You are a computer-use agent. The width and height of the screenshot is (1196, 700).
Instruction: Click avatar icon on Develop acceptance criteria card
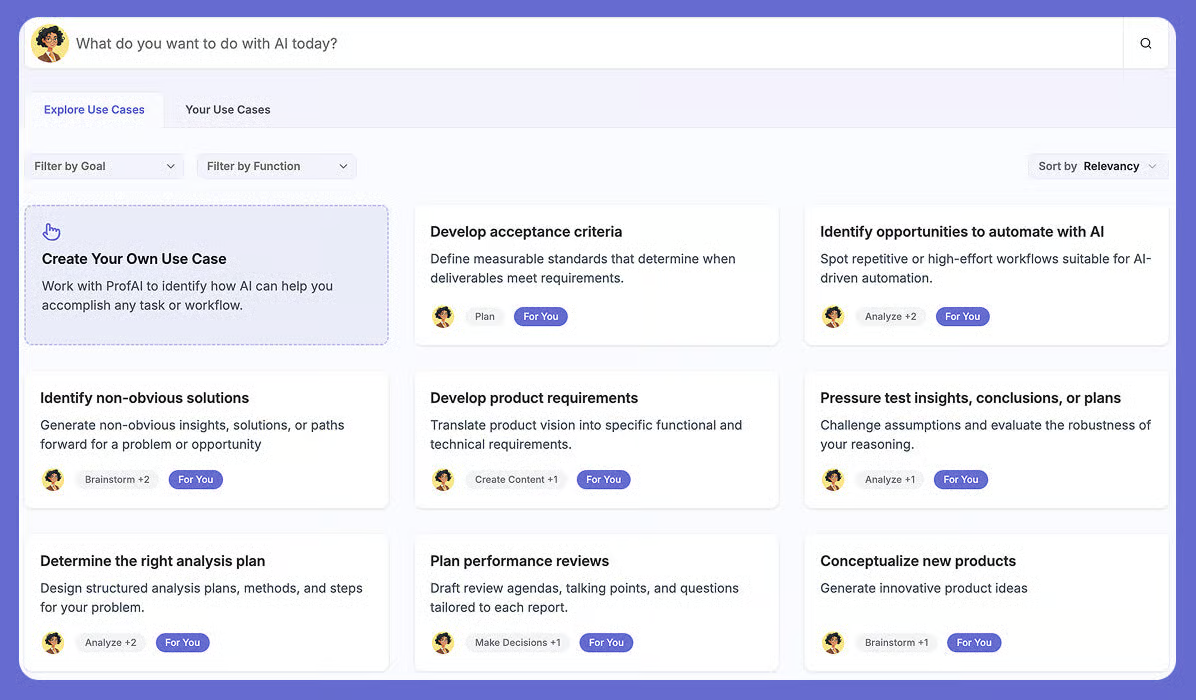tap(443, 317)
